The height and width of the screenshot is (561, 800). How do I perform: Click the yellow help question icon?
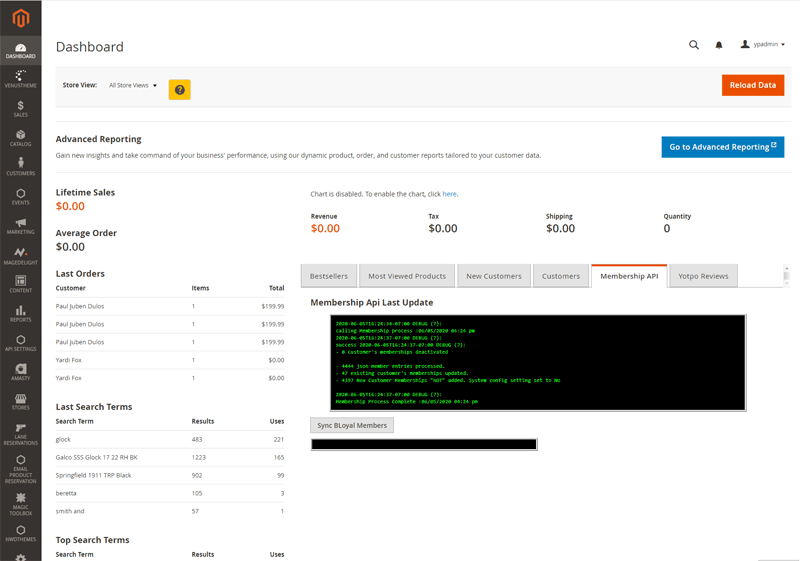(x=179, y=90)
